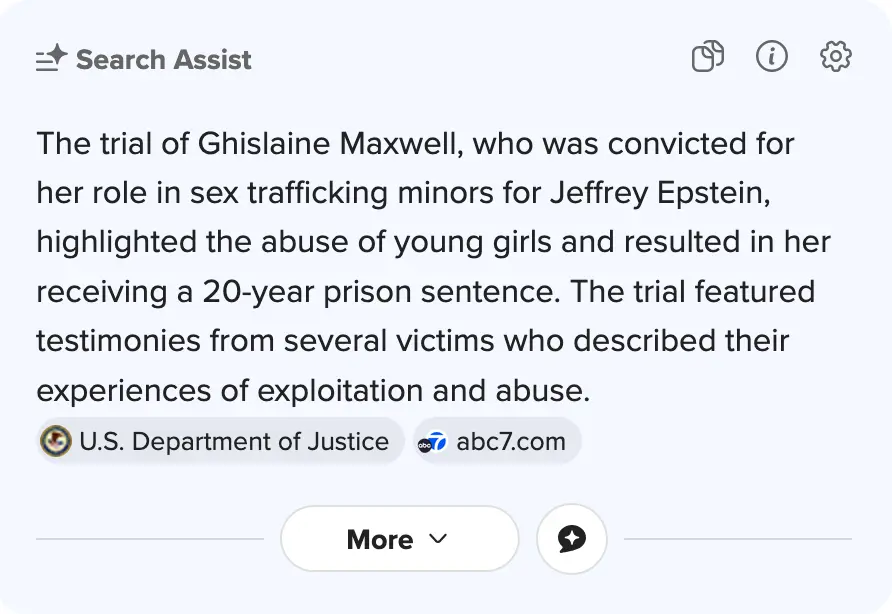Open the Search Assist info icon
Image resolution: width=892 pixels, height=614 pixels.
coord(771,57)
